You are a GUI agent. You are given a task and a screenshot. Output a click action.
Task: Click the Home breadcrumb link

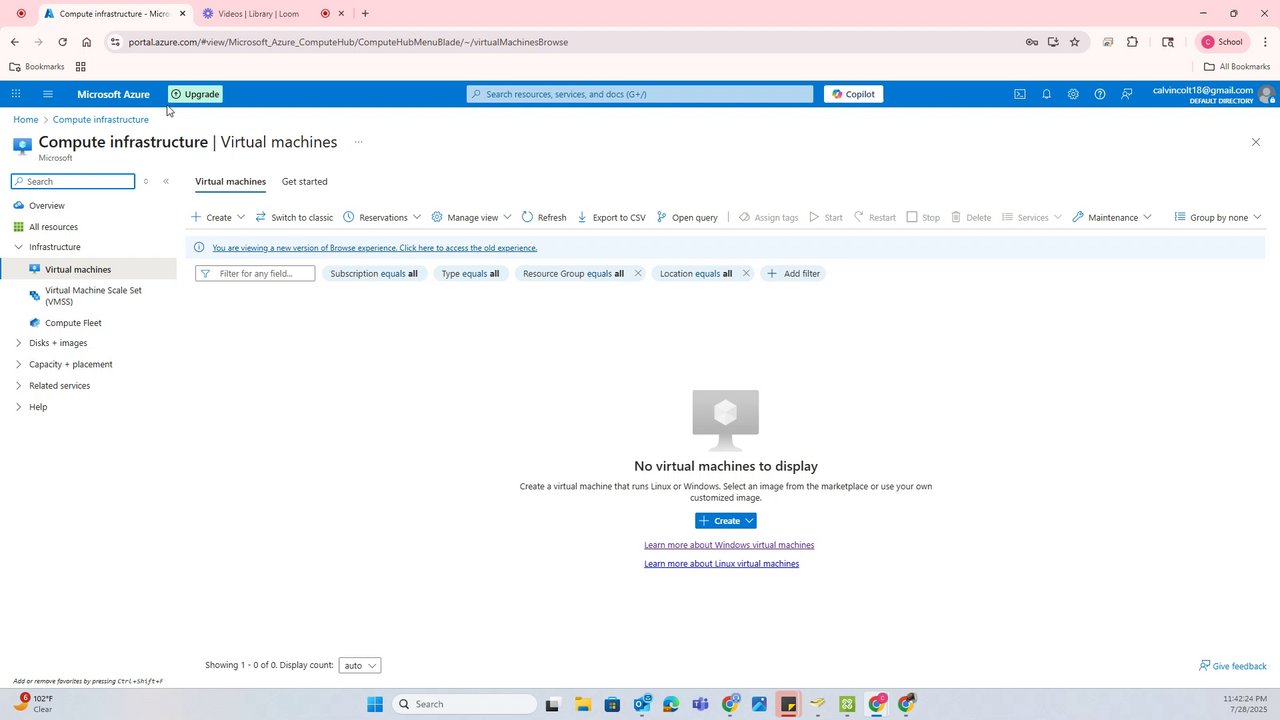[x=26, y=120]
